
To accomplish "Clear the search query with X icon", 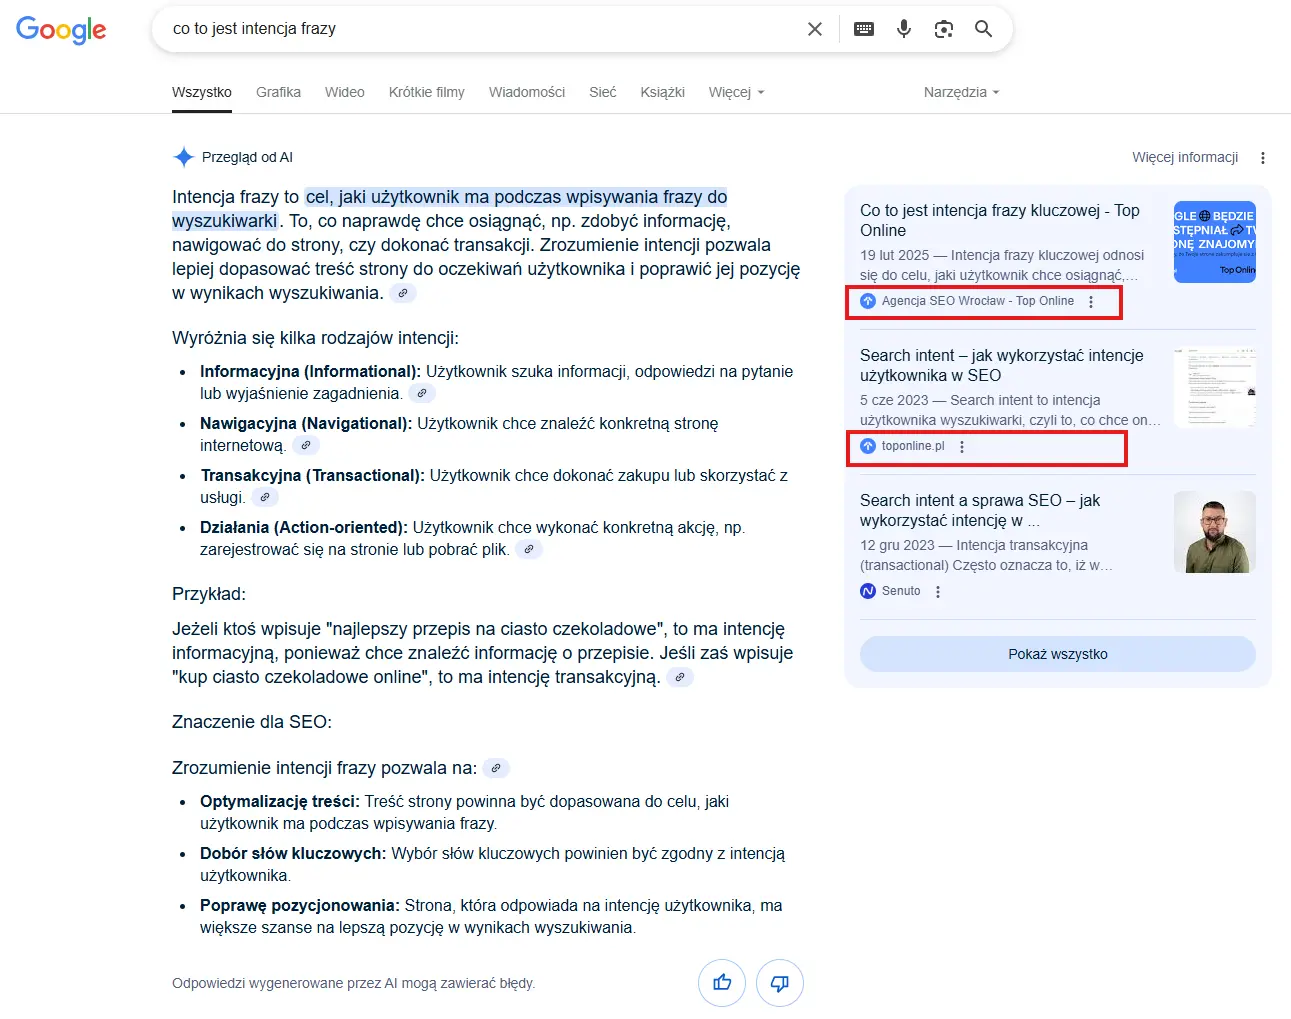I will 815,29.
